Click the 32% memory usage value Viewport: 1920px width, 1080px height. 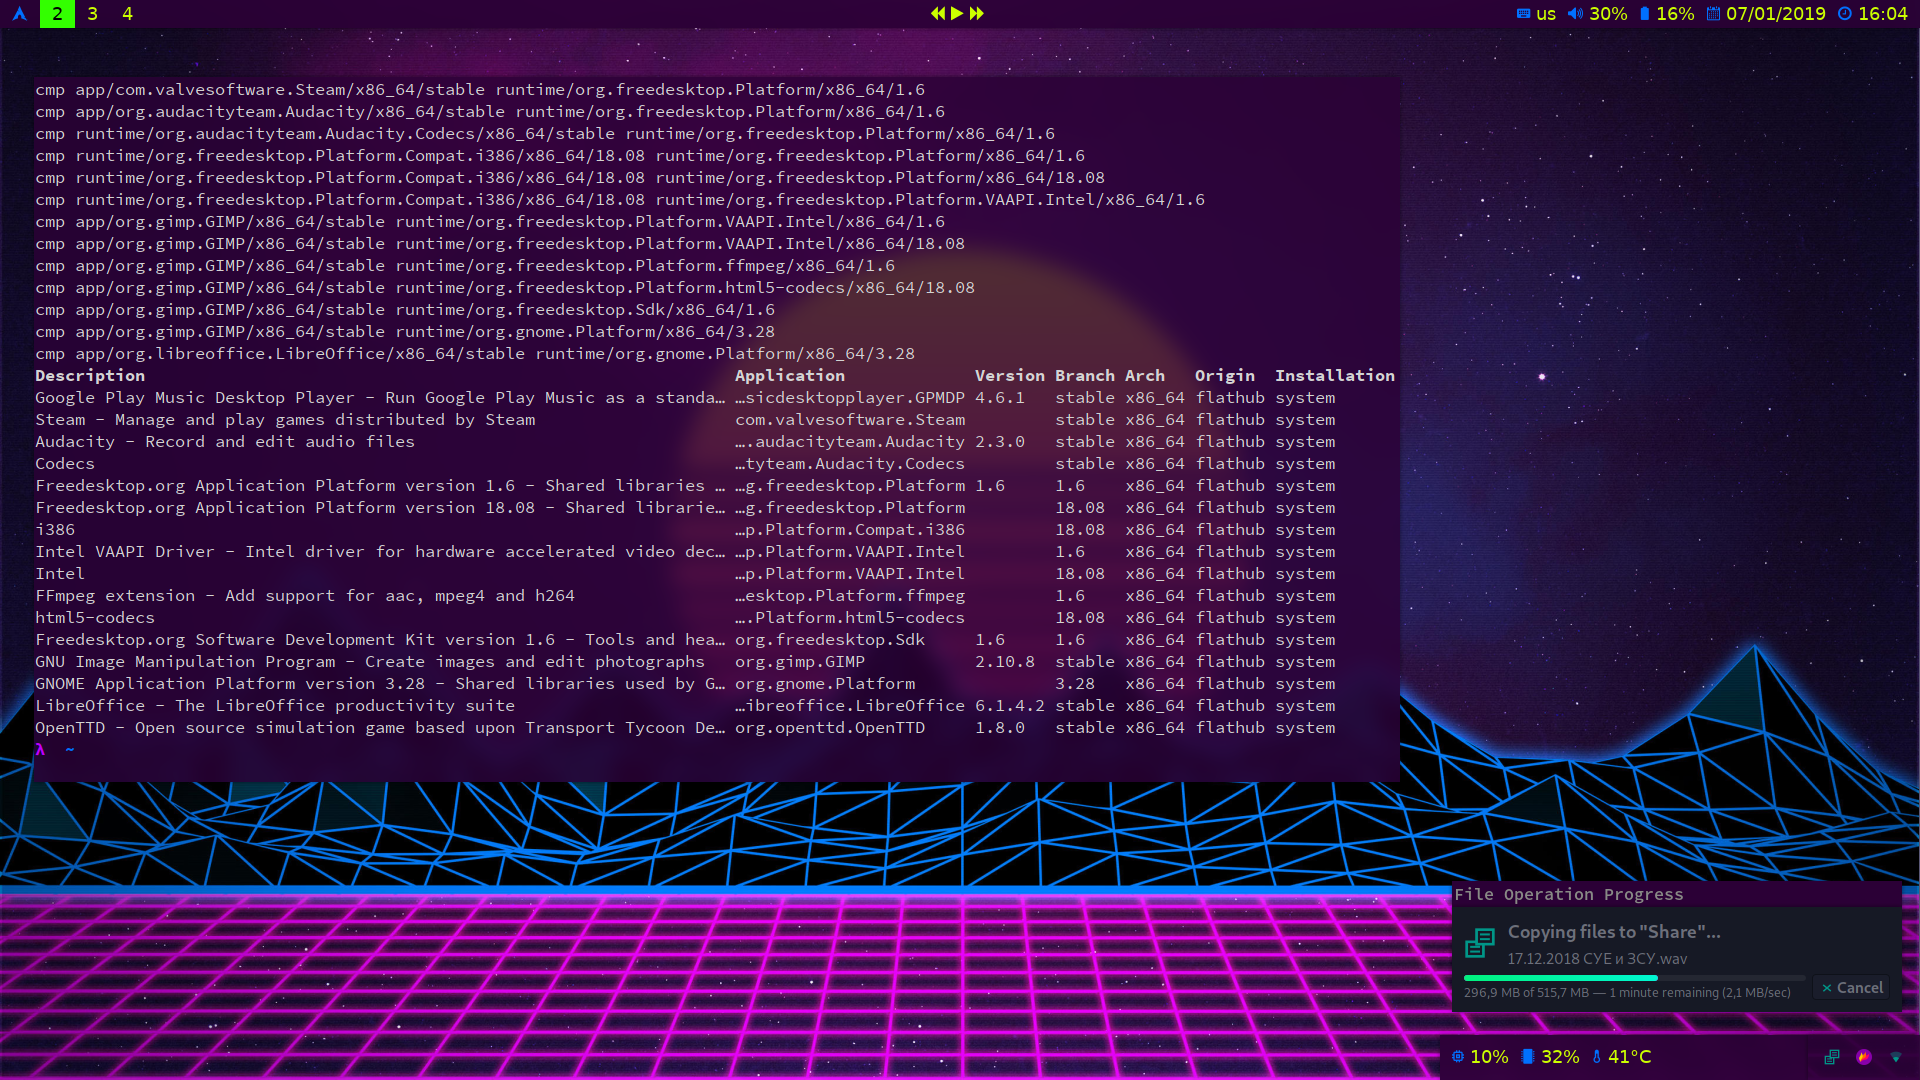click(x=1560, y=1057)
